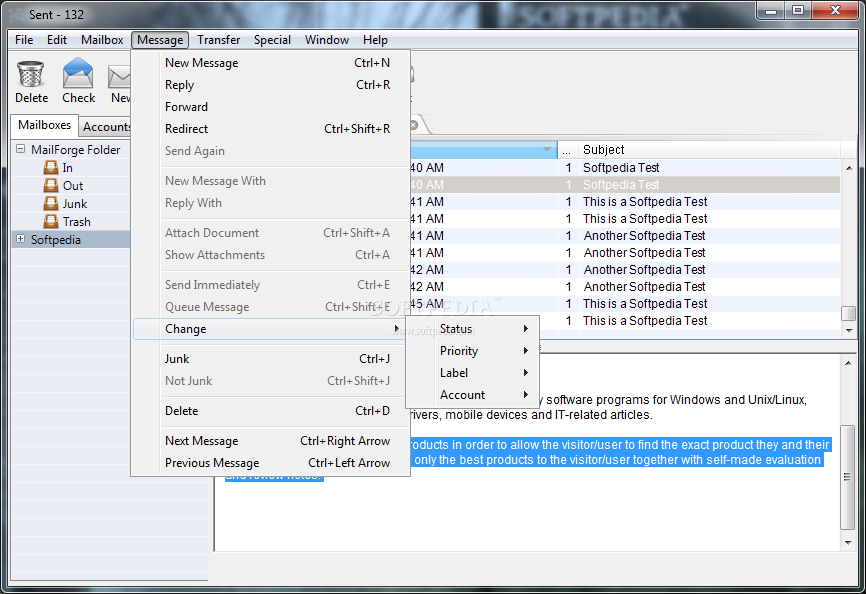The width and height of the screenshot is (866, 594).
Task: Click preview pane scroll up arrow
Action: (848, 363)
